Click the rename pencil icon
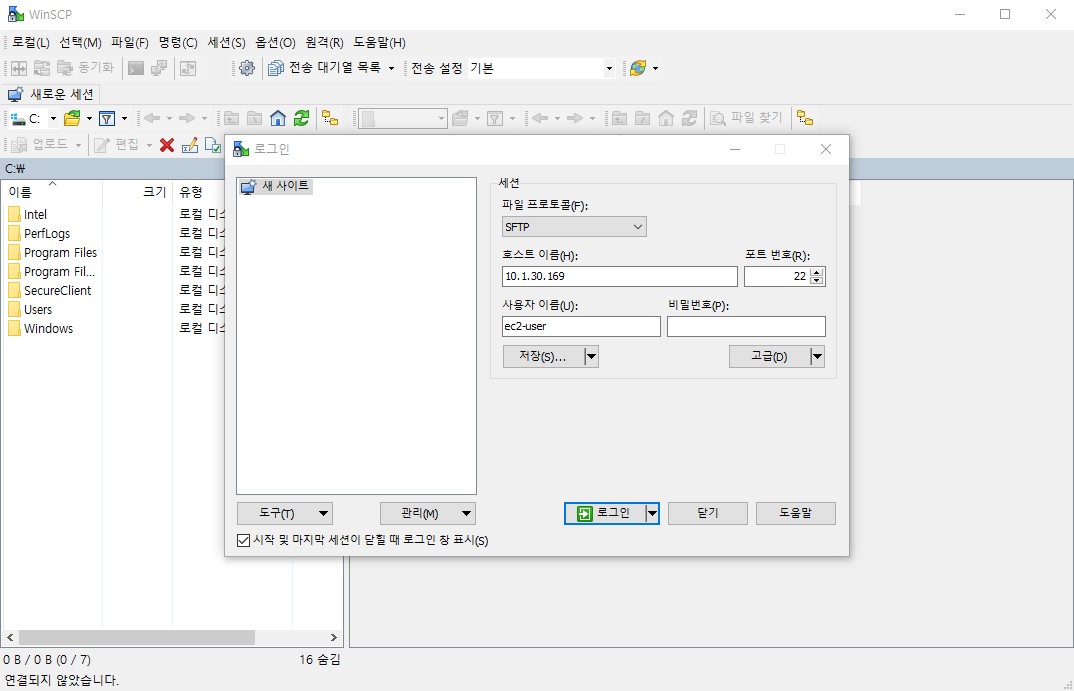This screenshot has height=691, width=1074. click(190, 145)
